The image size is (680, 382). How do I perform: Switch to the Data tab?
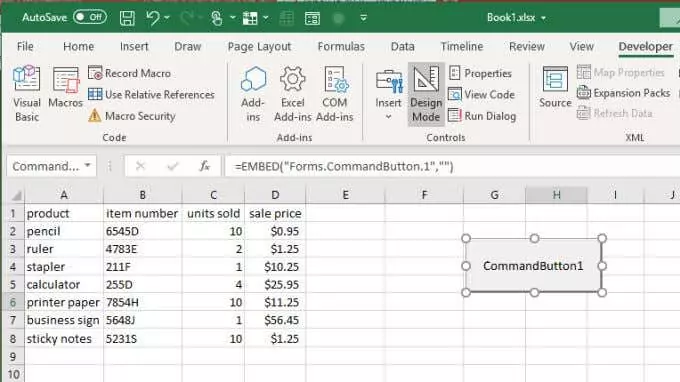[402, 46]
